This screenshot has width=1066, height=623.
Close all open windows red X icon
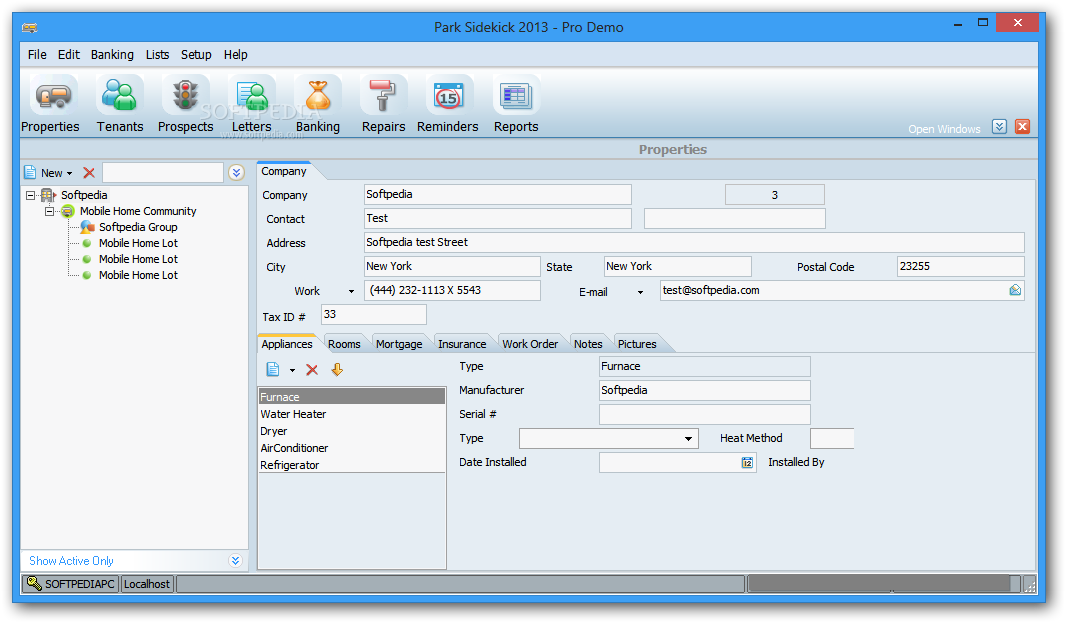1022,127
